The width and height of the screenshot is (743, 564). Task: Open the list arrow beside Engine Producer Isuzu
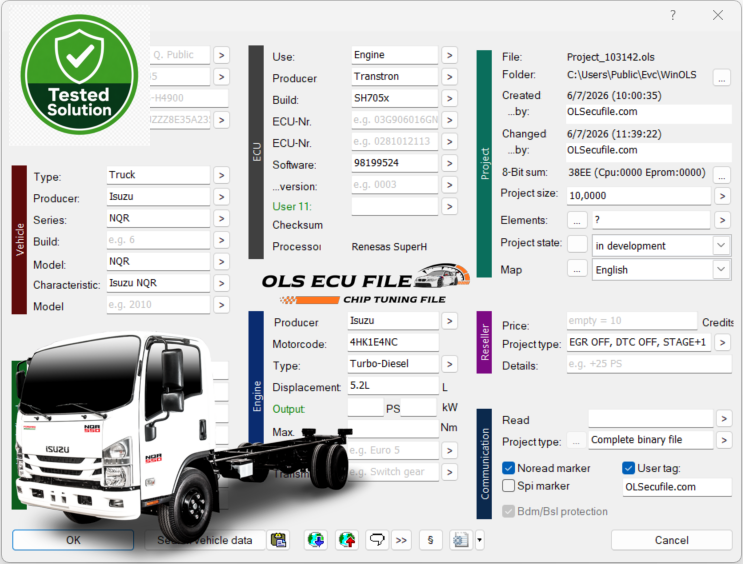(449, 321)
